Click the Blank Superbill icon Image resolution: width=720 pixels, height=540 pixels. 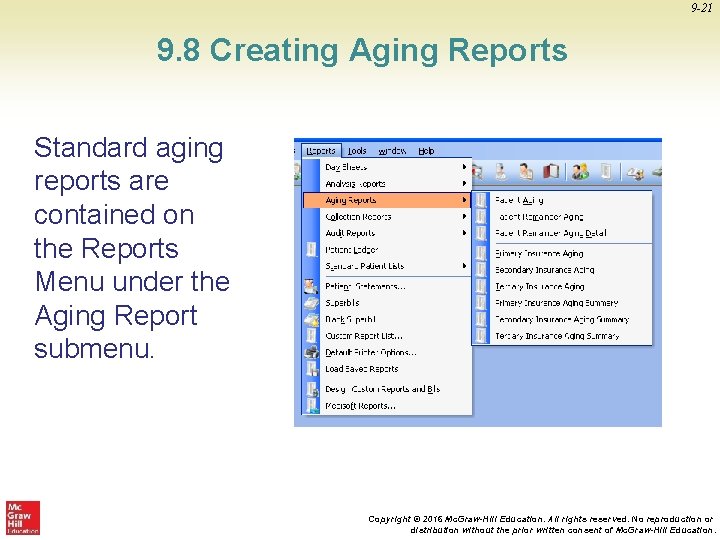[311, 319]
